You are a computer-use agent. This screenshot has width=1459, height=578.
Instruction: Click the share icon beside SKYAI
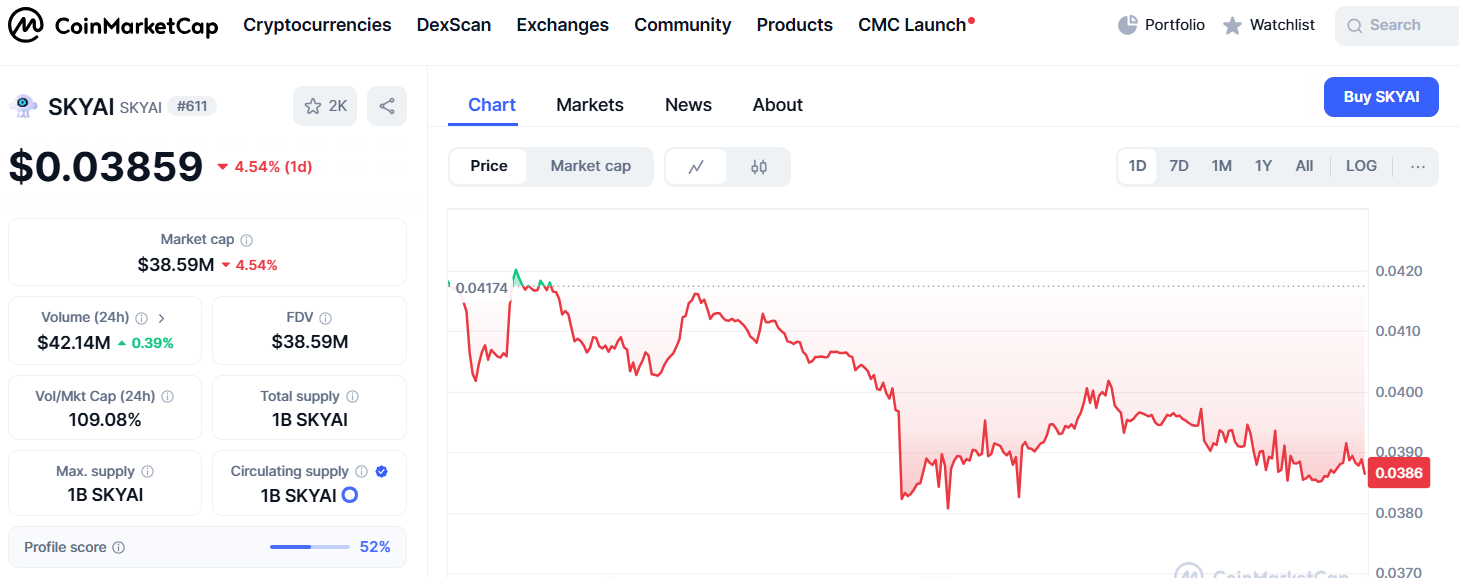point(387,106)
